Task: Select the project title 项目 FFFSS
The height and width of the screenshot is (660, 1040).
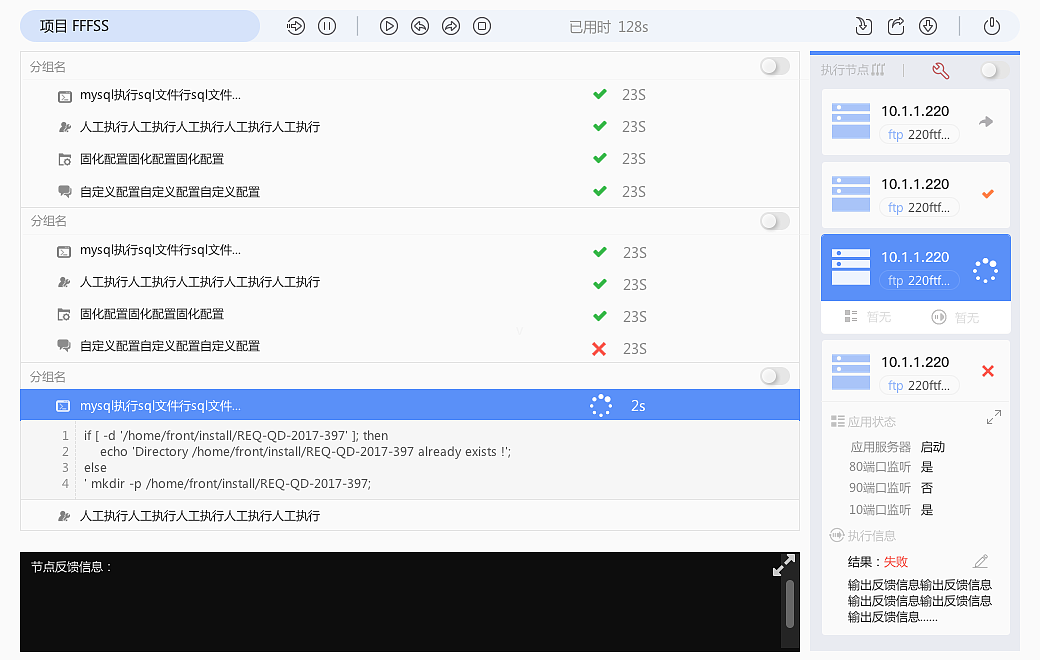Action: point(74,26)
